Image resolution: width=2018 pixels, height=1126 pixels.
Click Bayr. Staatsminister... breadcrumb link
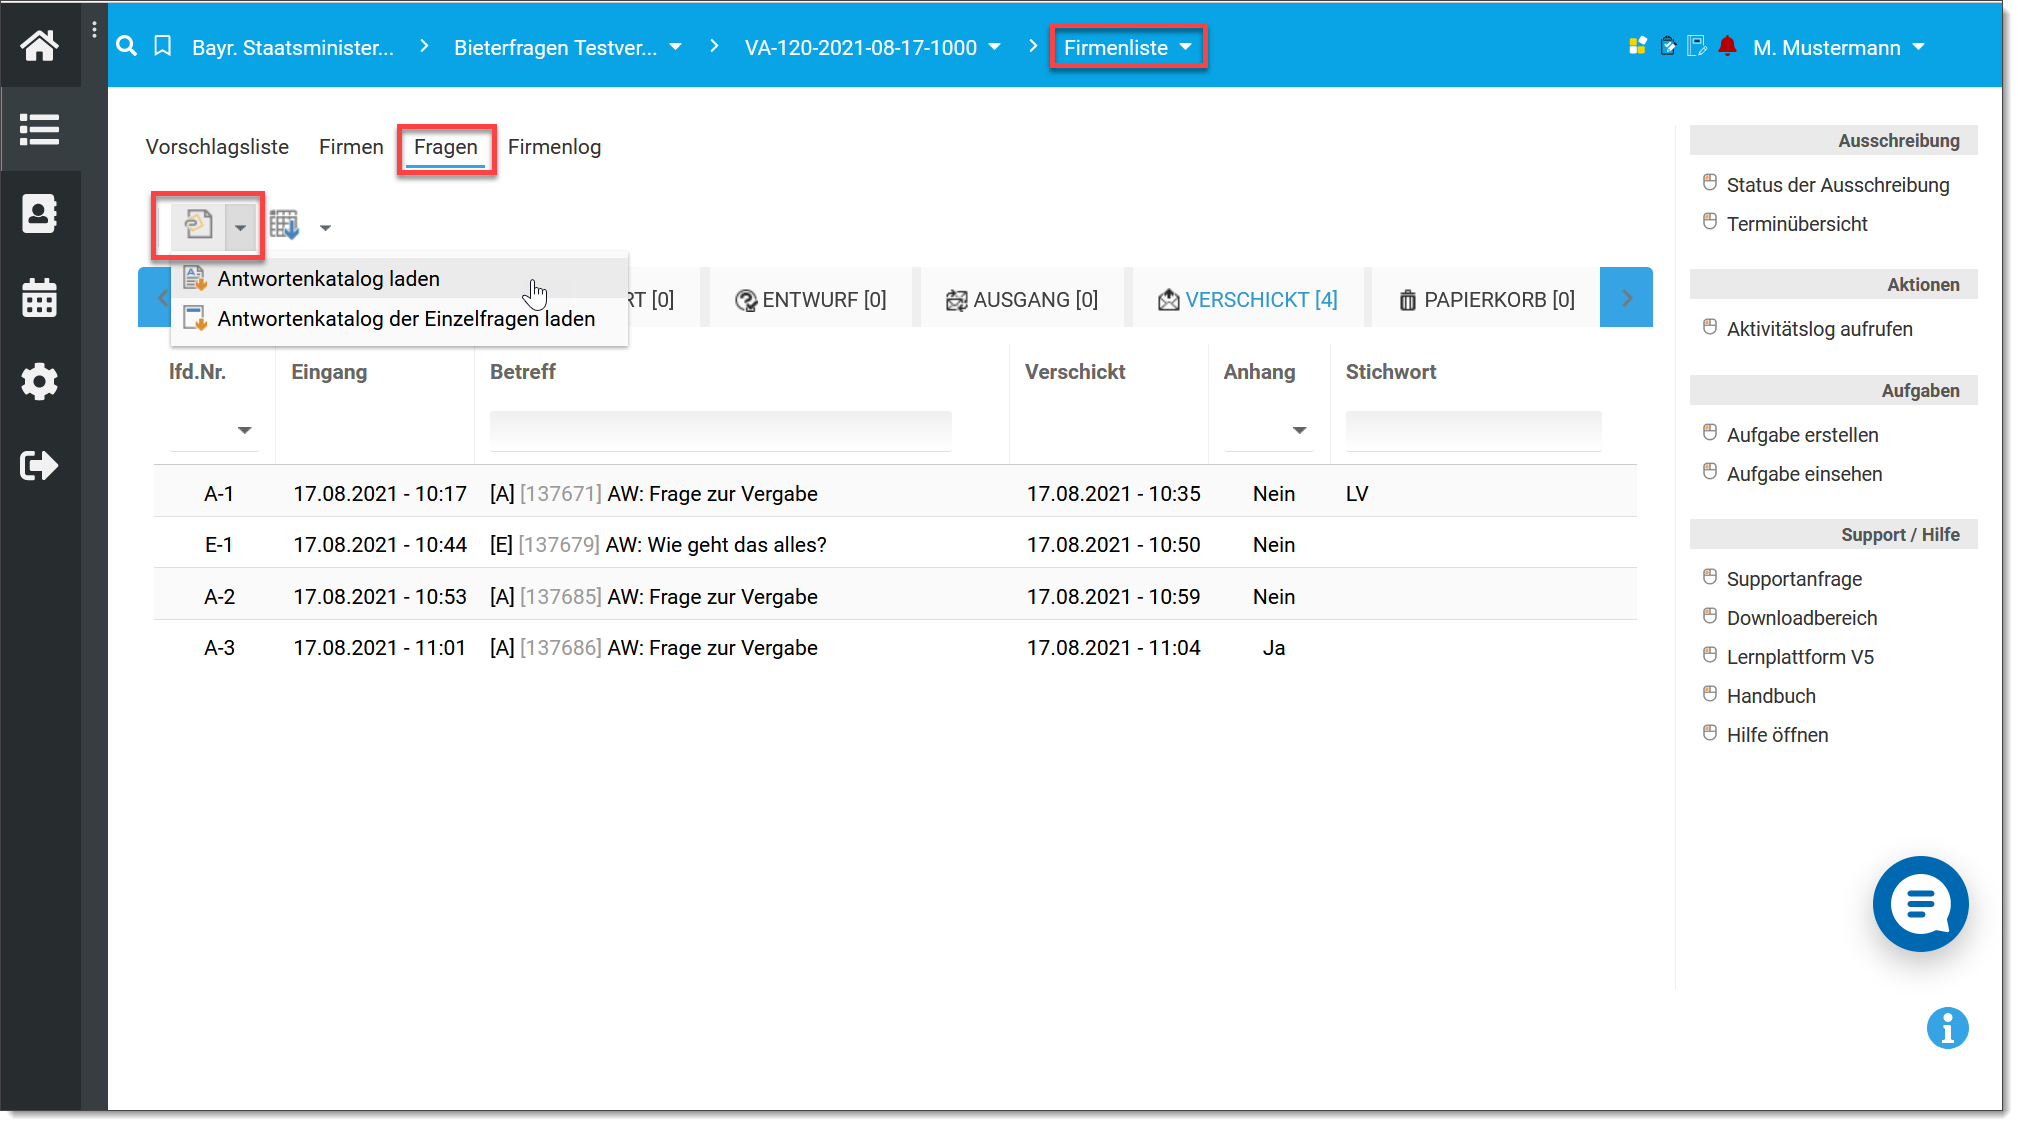(293, 48)
